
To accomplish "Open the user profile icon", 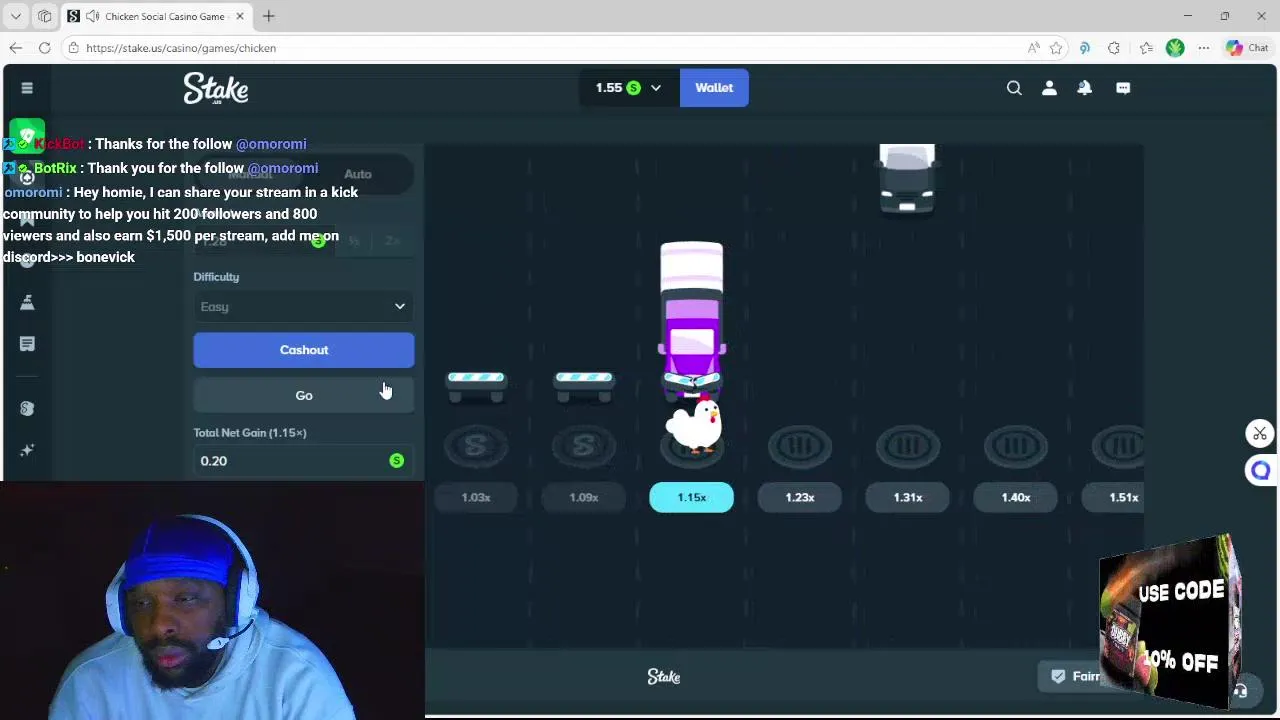I will [x=1049, y=88].
